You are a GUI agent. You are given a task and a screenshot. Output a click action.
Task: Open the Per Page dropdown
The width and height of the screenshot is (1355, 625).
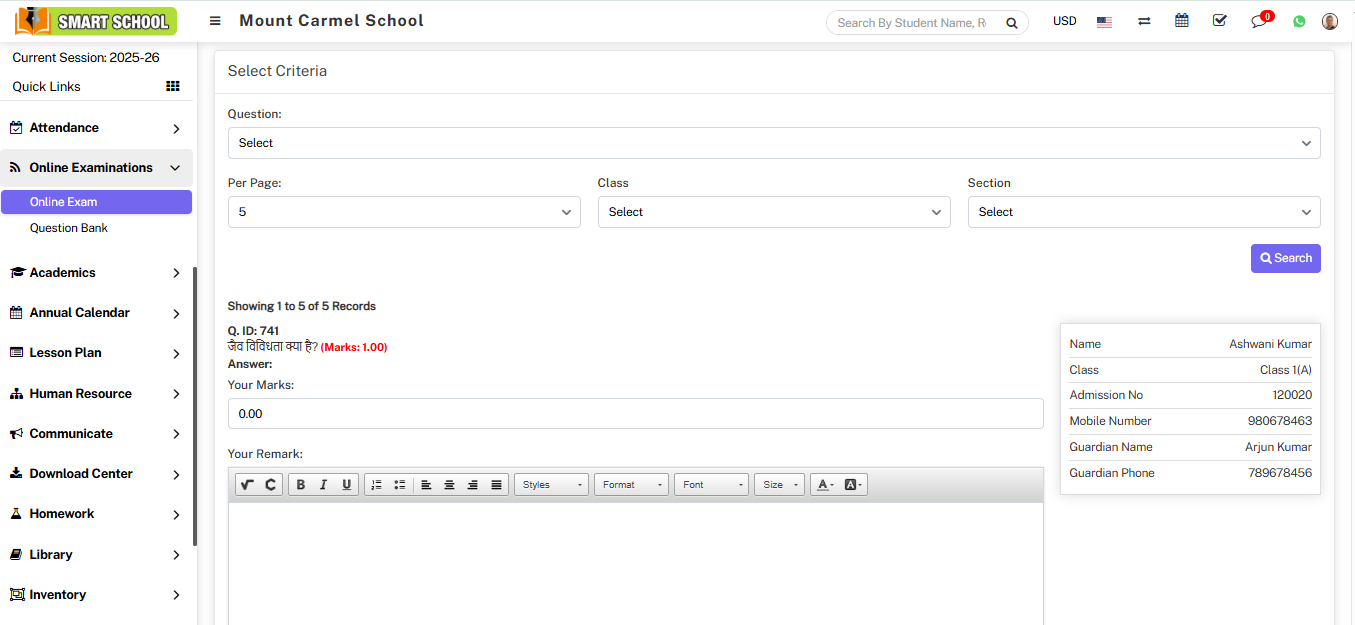[x=403, y=212]
